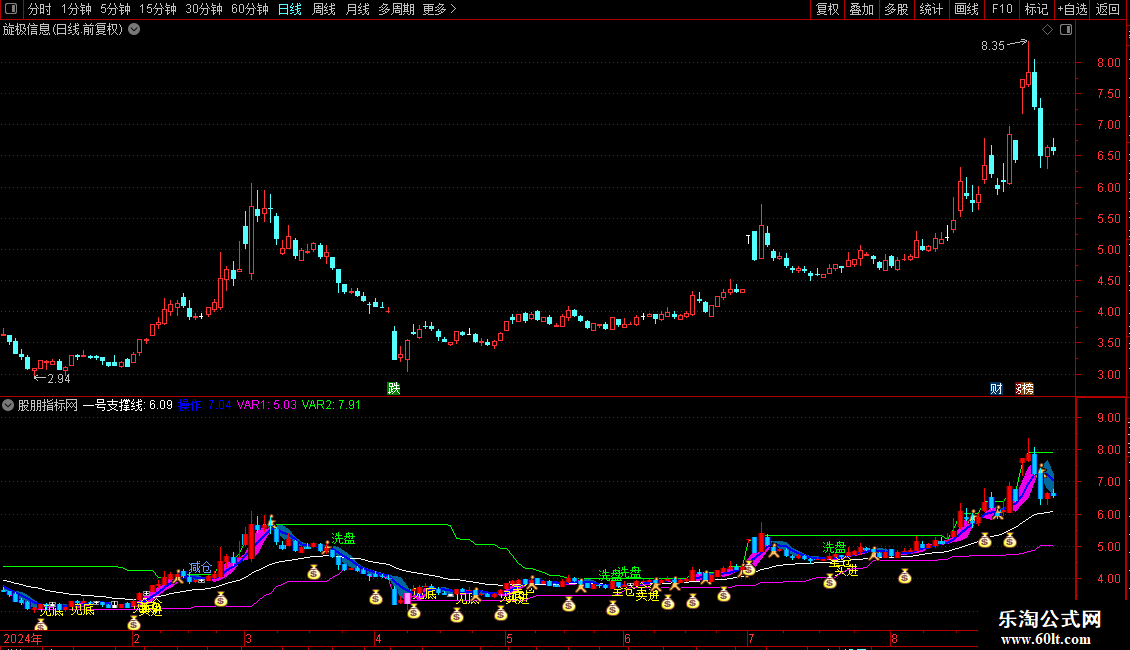This screenshot has width=1130, height=650.
Task: Click money bag icon below 减仓 signal
Action: click(221, 599)
